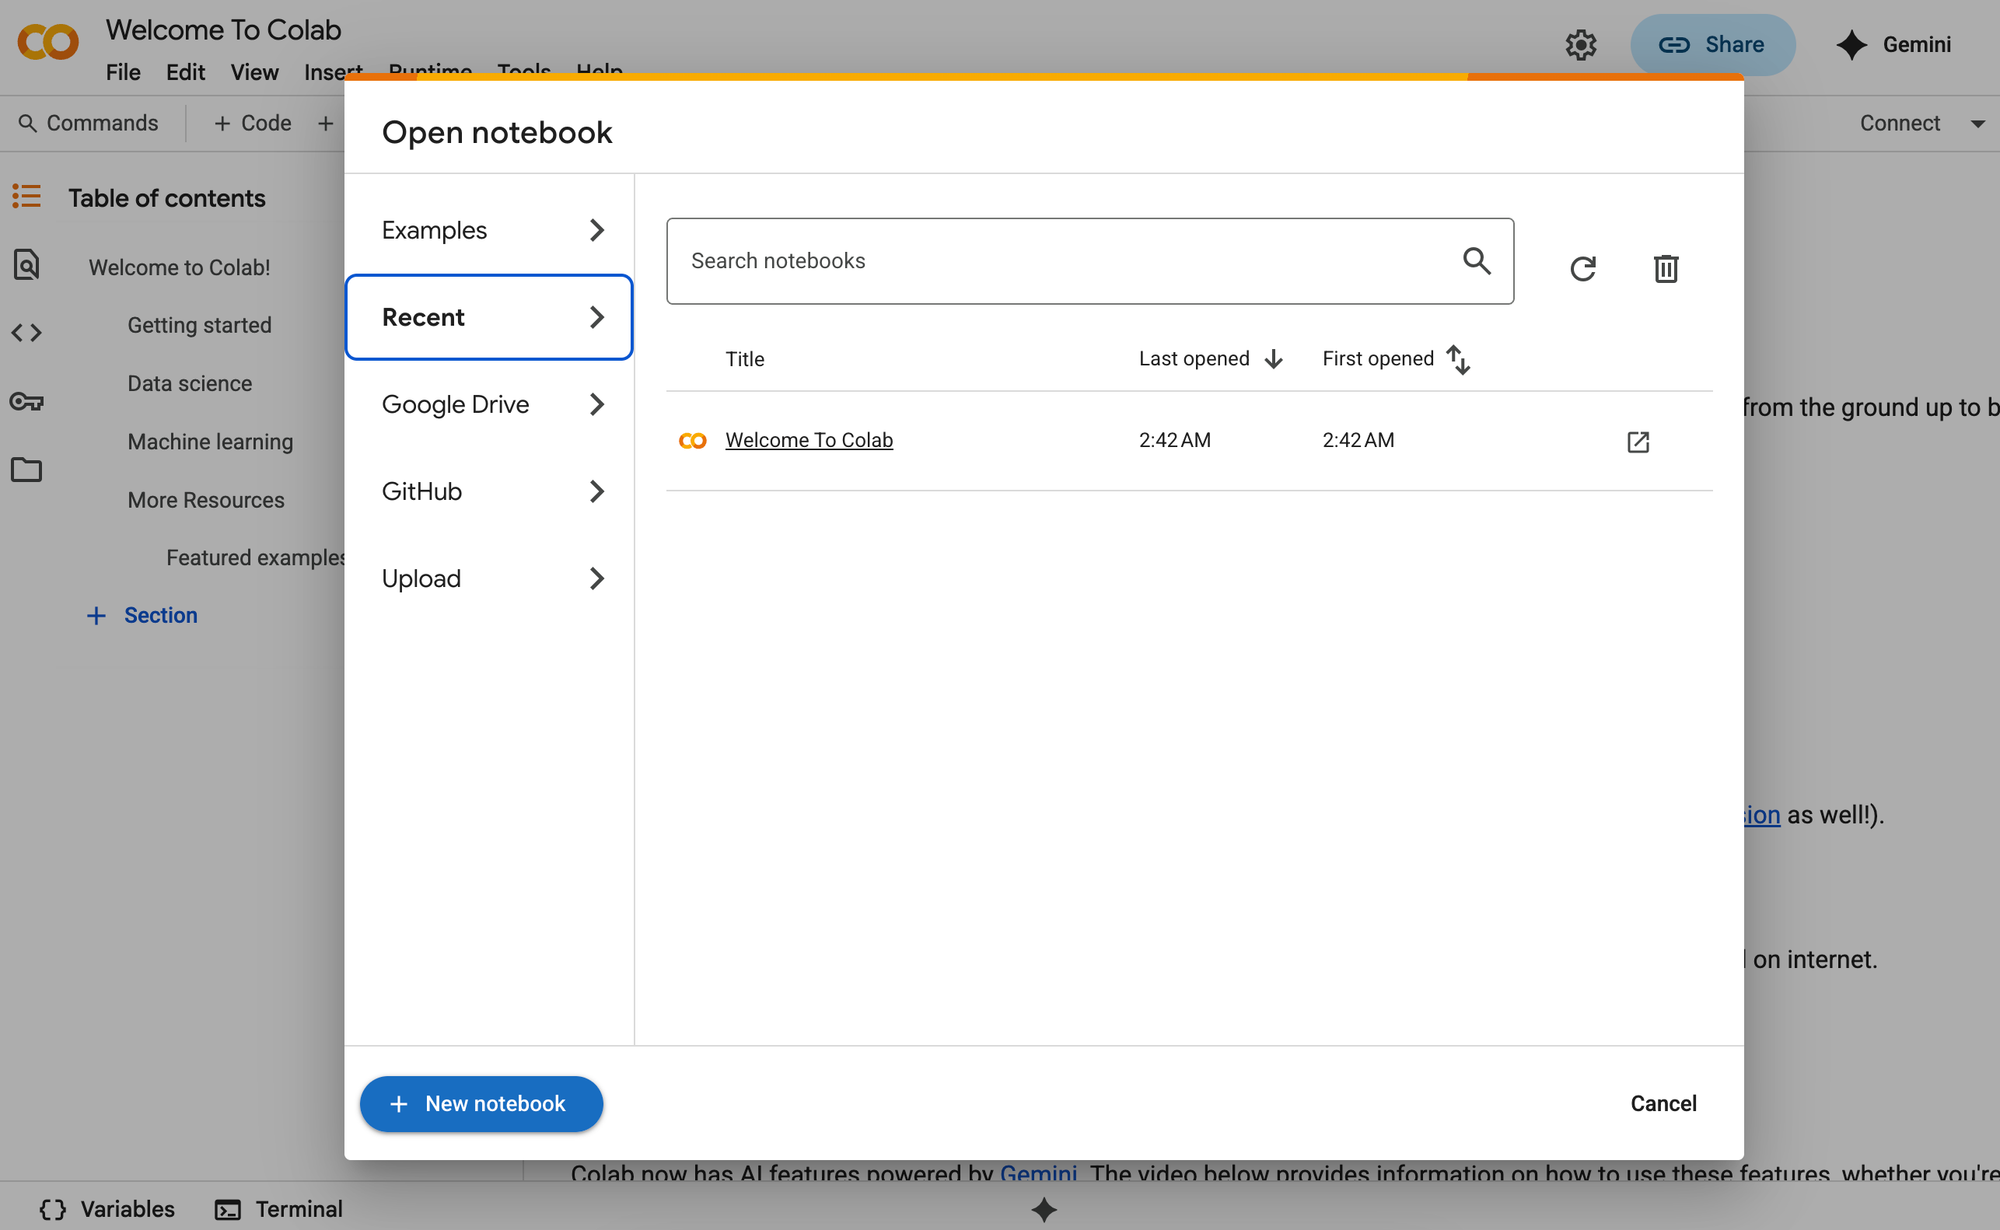2000x1230 pixels.
Task: Open the Google Drive tab
Action: coord(489,404)
